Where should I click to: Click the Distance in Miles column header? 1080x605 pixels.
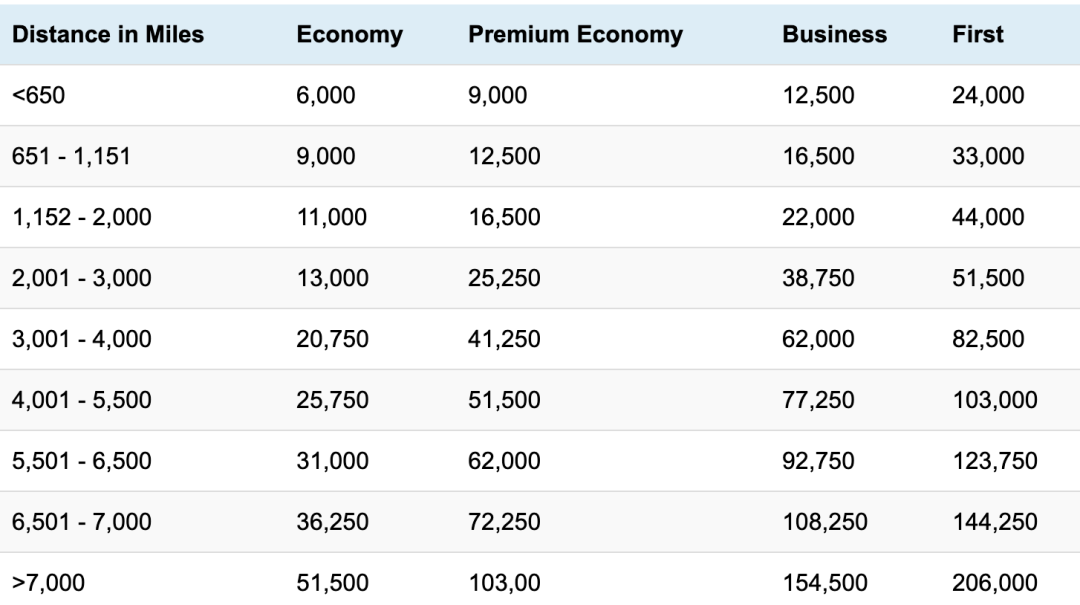tap(108, 34)
